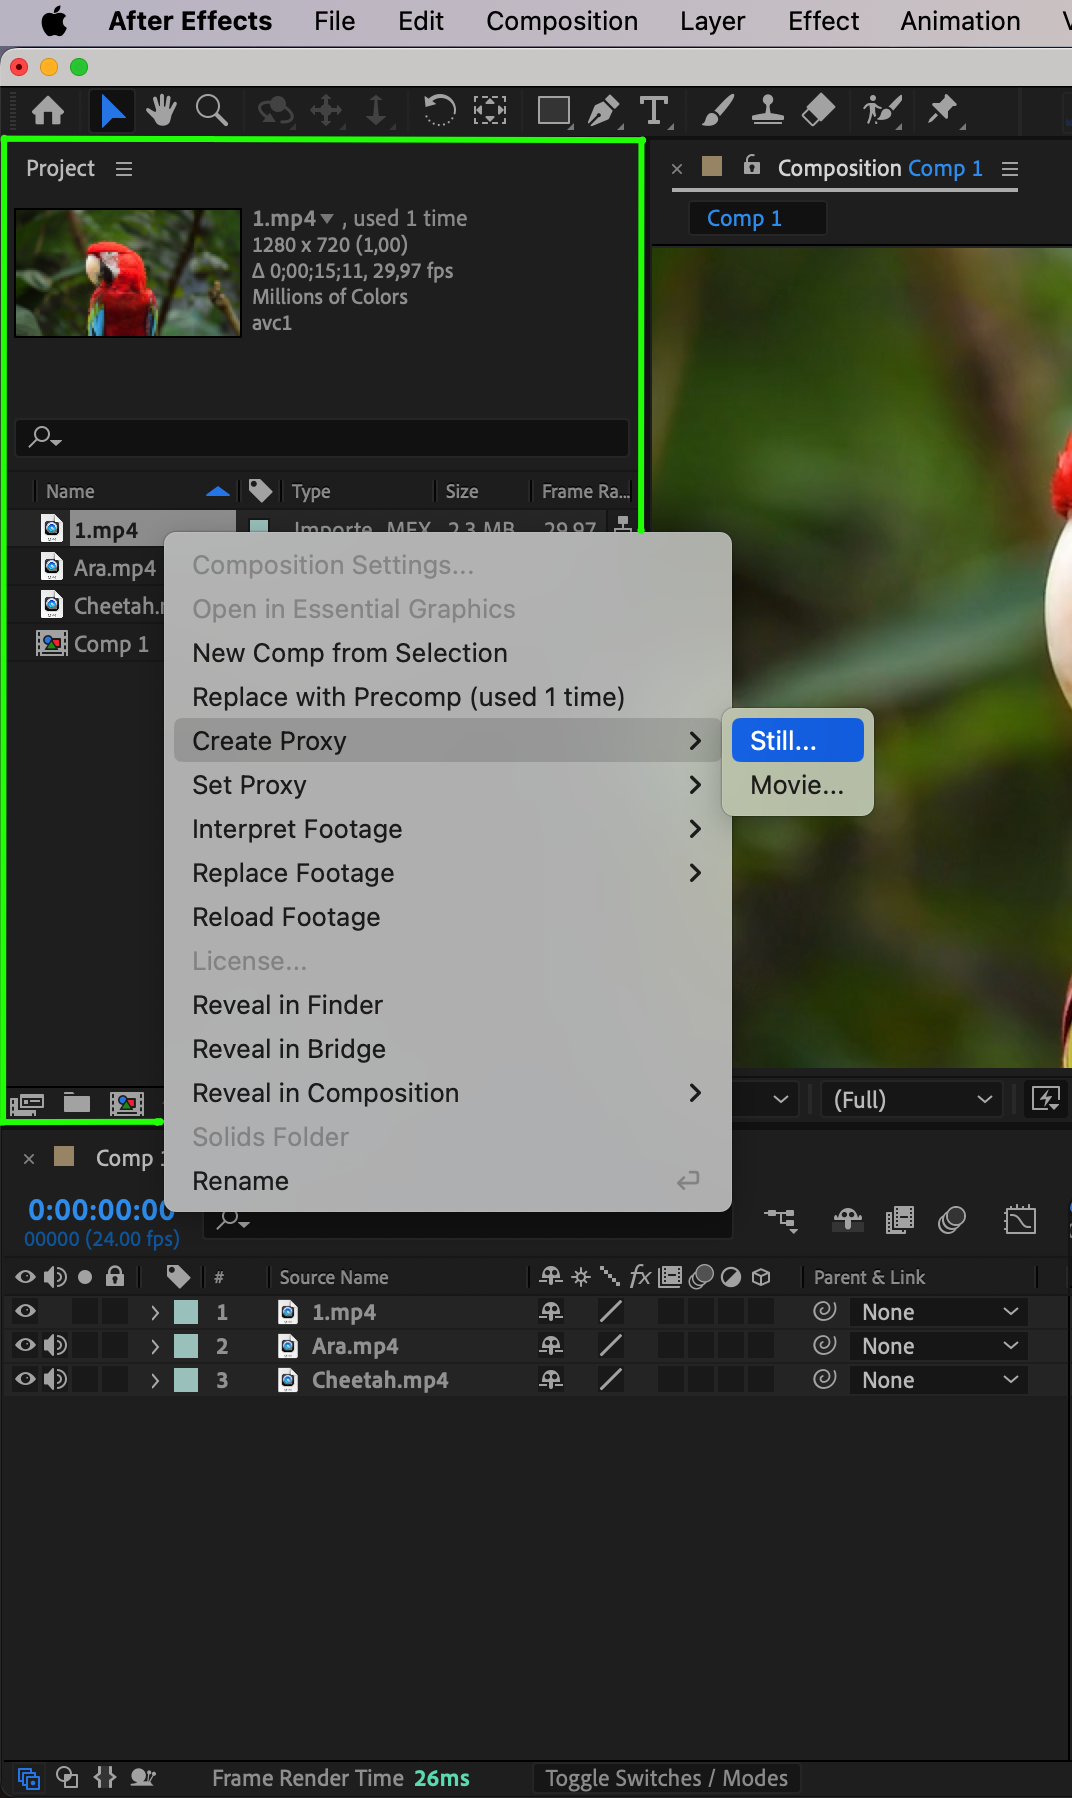Viewport: 1072px width, 1798px height.
Task: Activate the Horizontal Type tool
Action: click(654, 110)
